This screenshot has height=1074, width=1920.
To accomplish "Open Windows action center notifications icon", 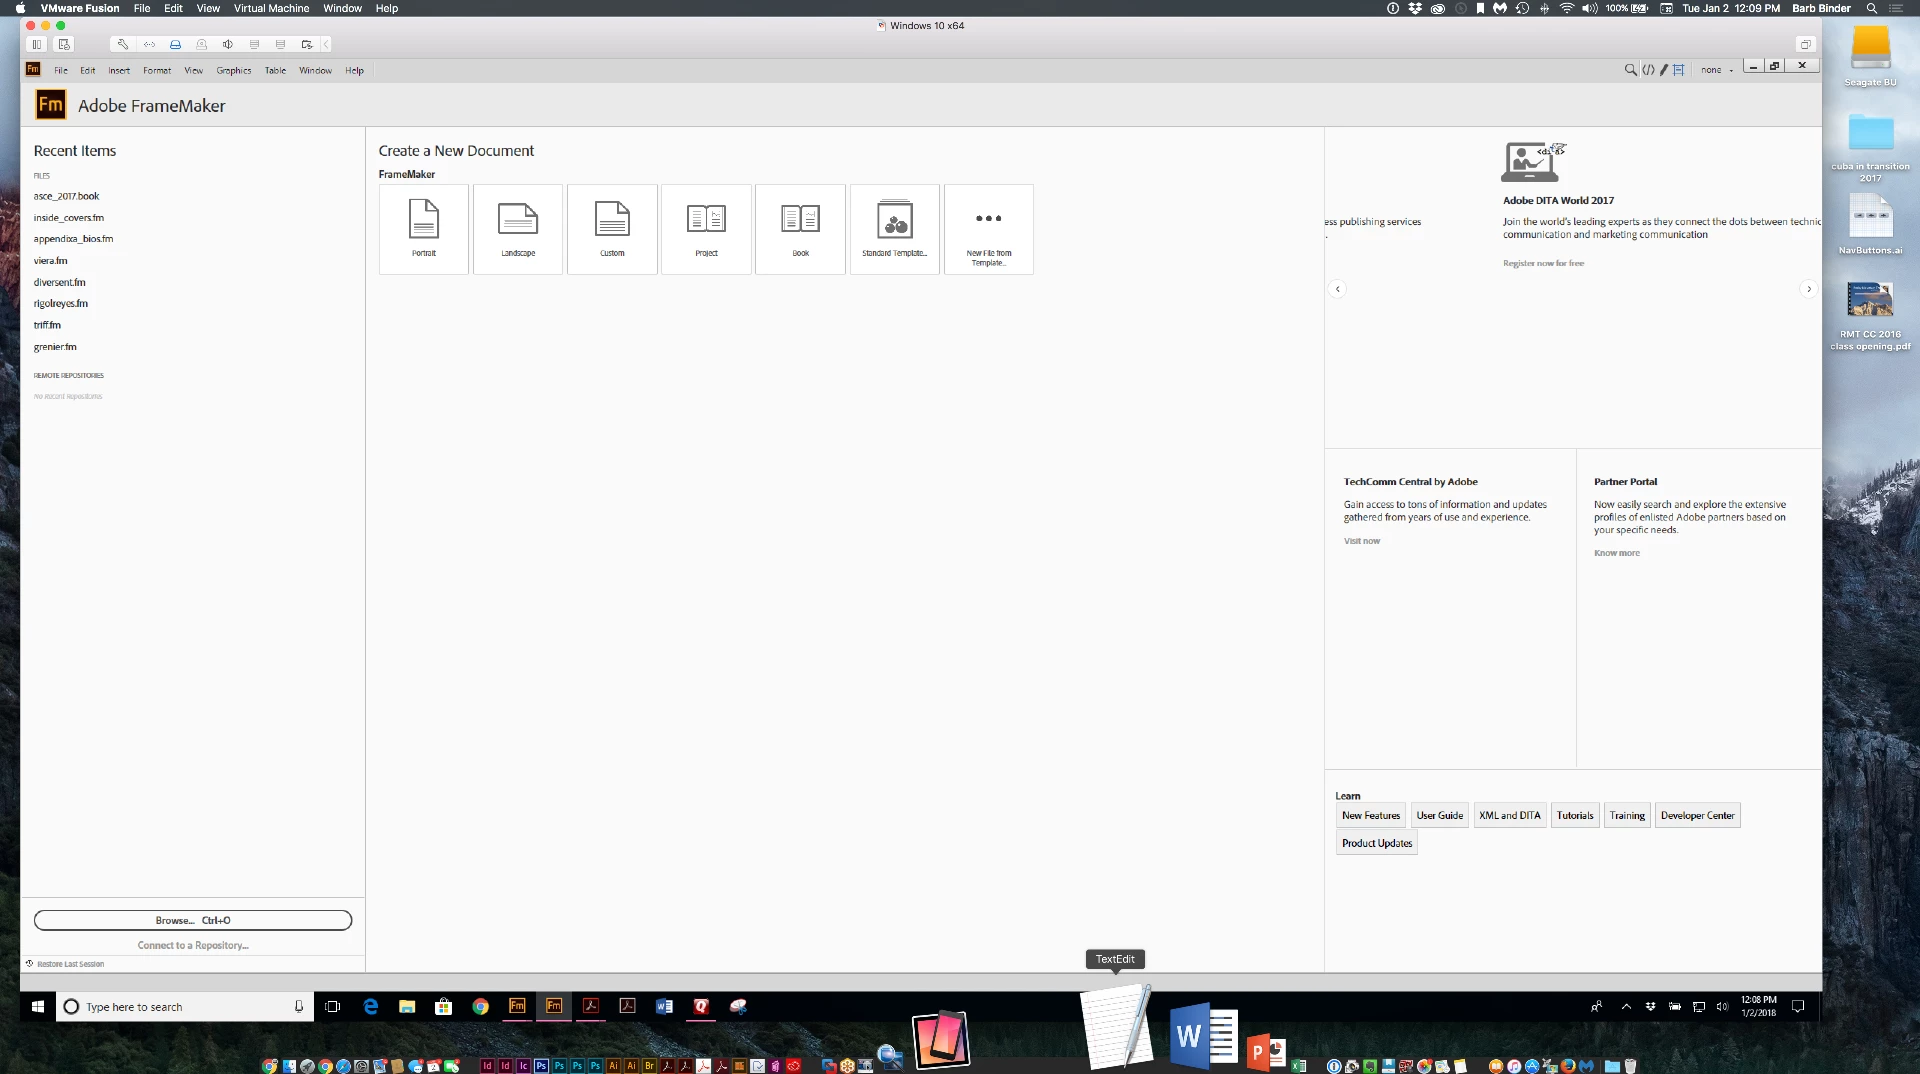I will pyautogui.click(x=1798, y=1007).
